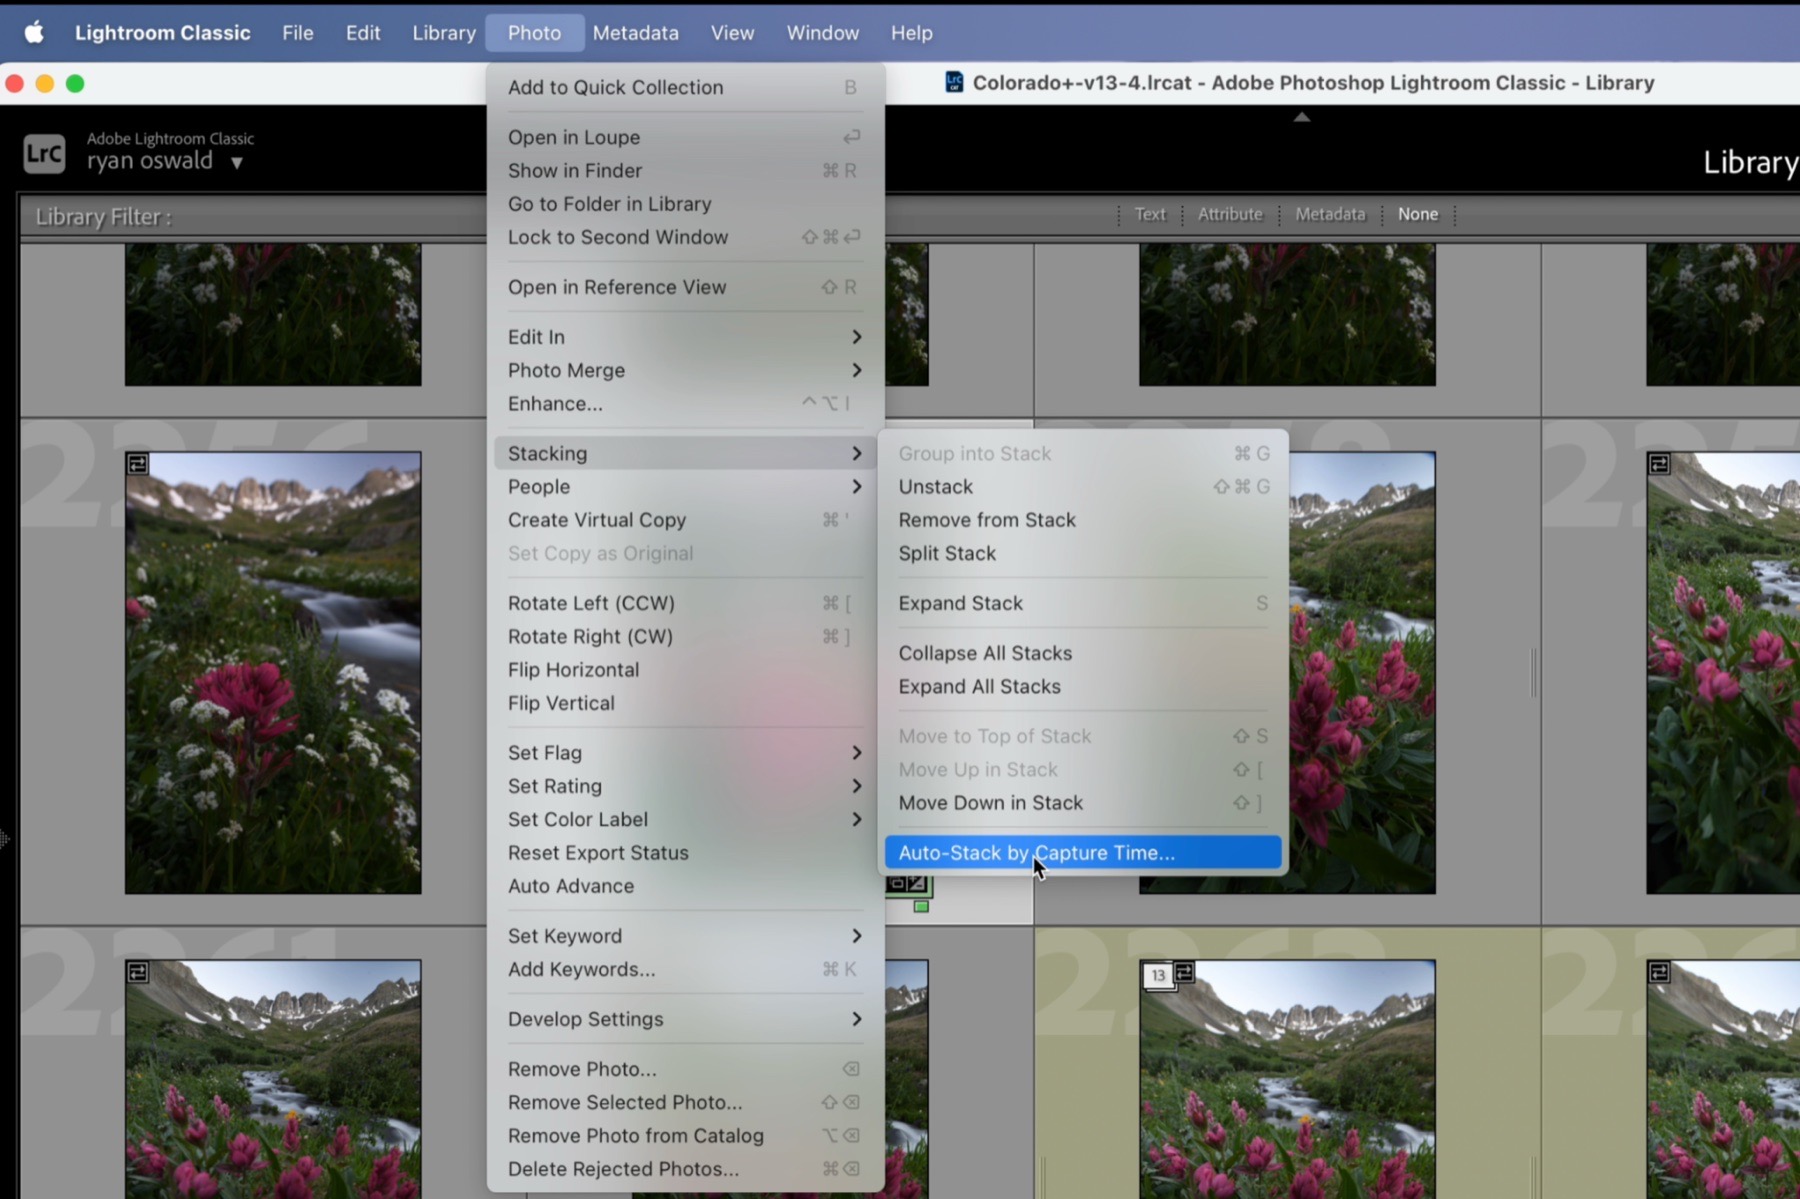Select the Attribute library filter

[1230, 214]
